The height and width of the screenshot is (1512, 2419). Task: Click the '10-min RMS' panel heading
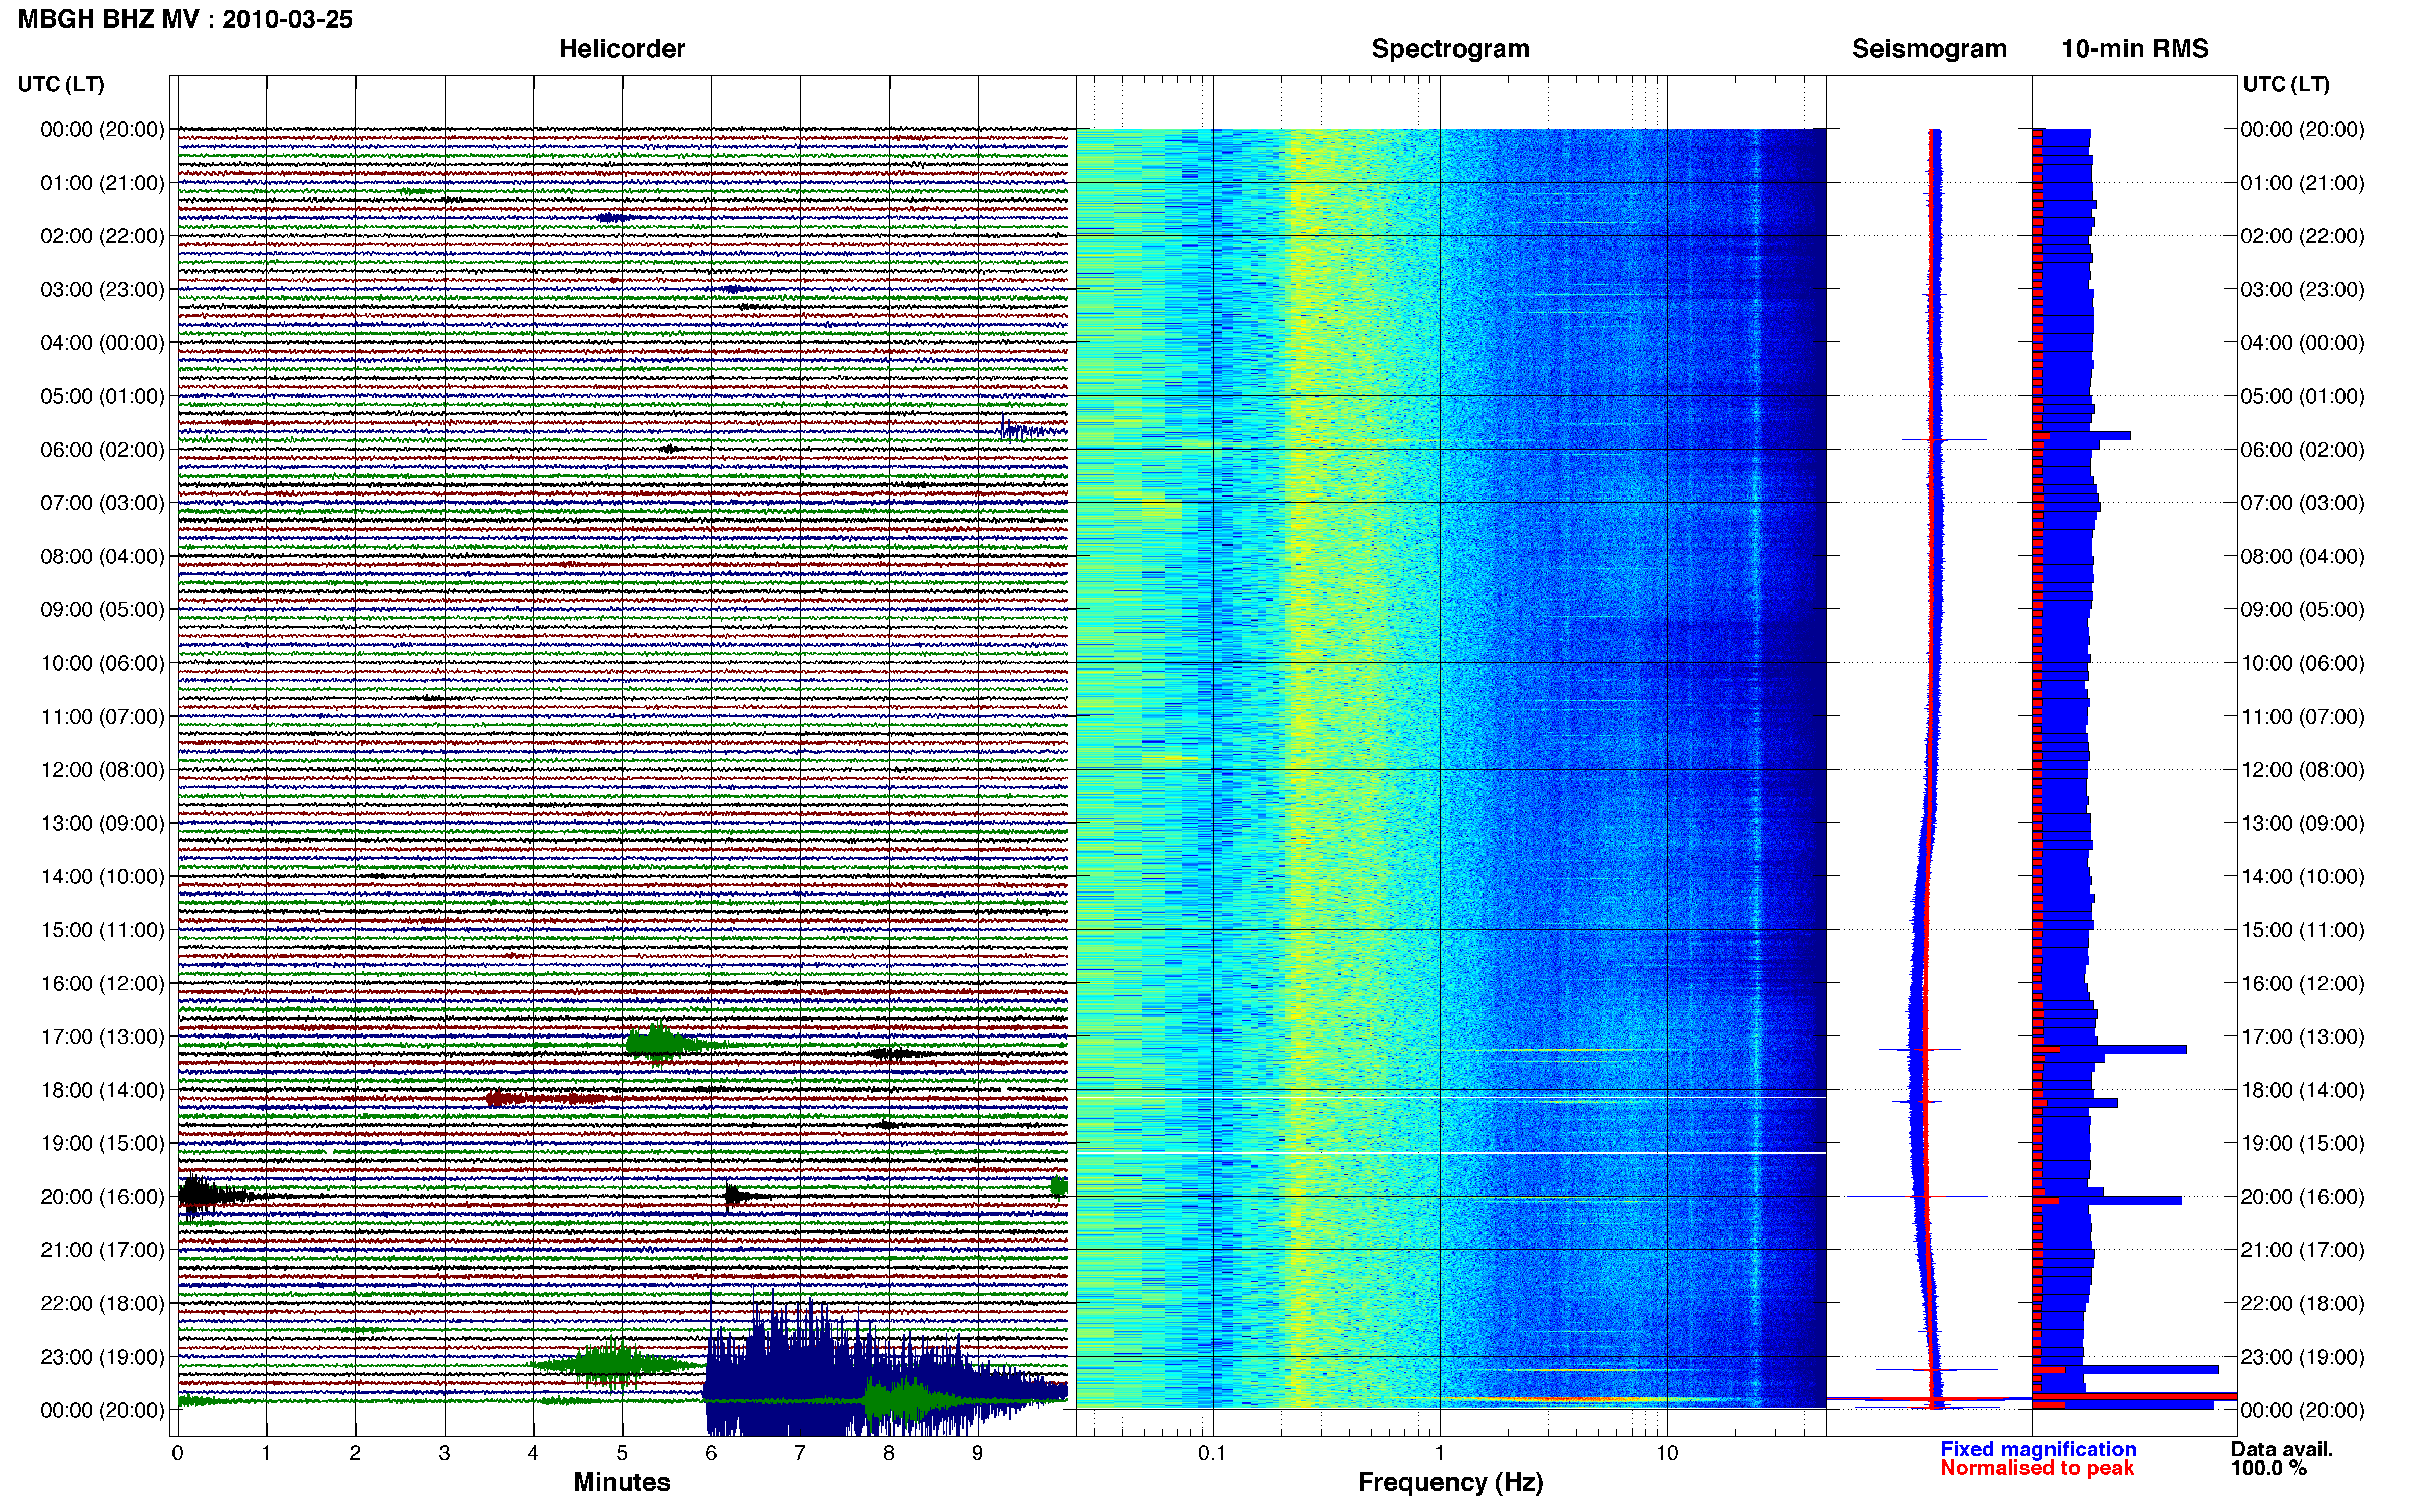2134,49
